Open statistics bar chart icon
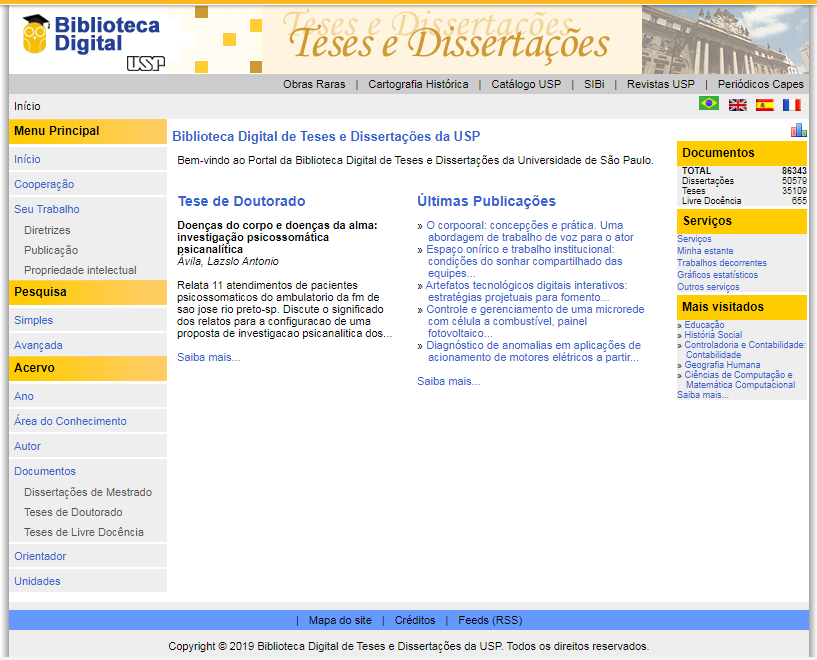 point(798,130)
